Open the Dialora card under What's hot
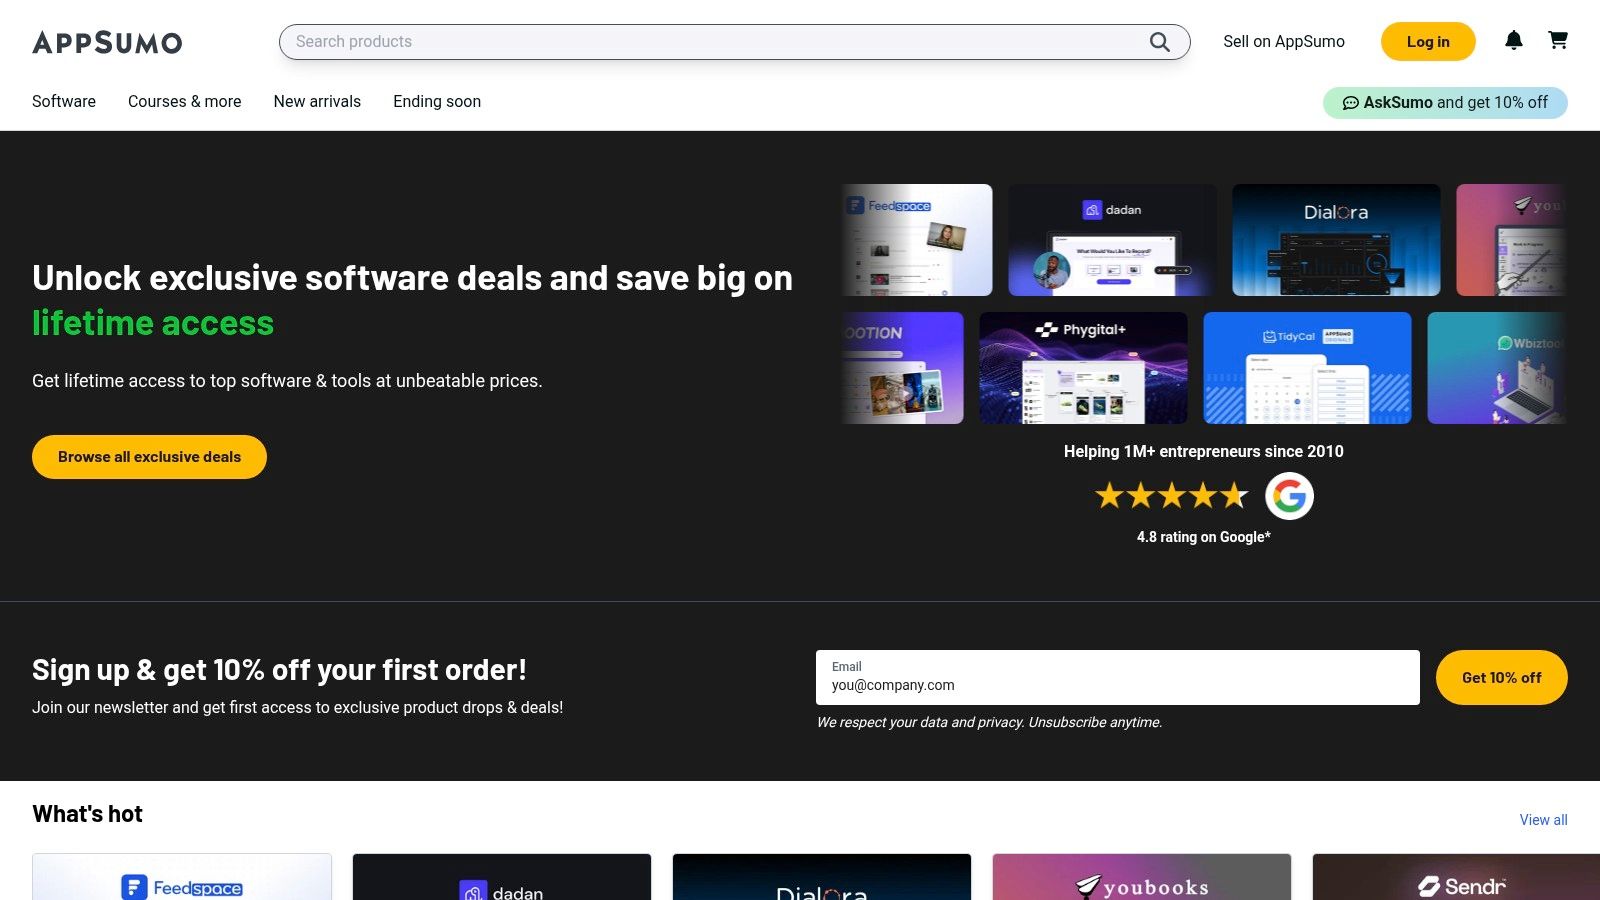Screen dimensions: 1600x900 click(822, 877)
